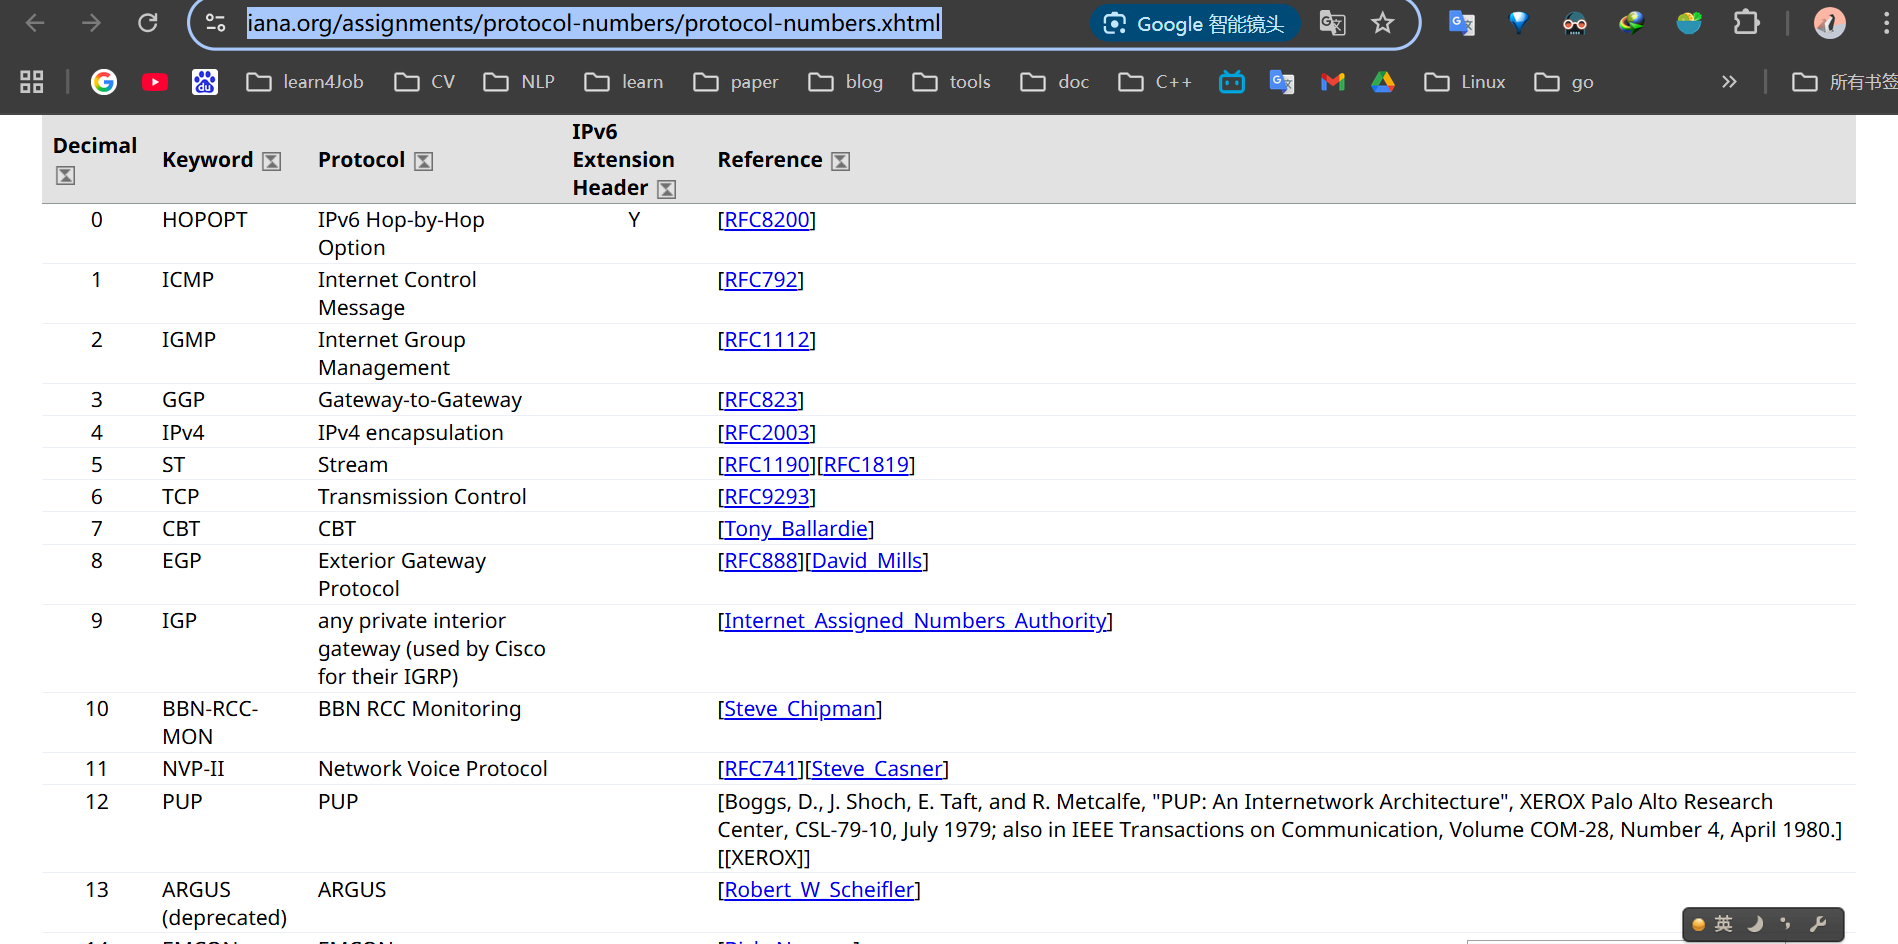This screenshot has width=1898, height=944.
Task: Open the David Mills contact link
Action: click(867, 561)
